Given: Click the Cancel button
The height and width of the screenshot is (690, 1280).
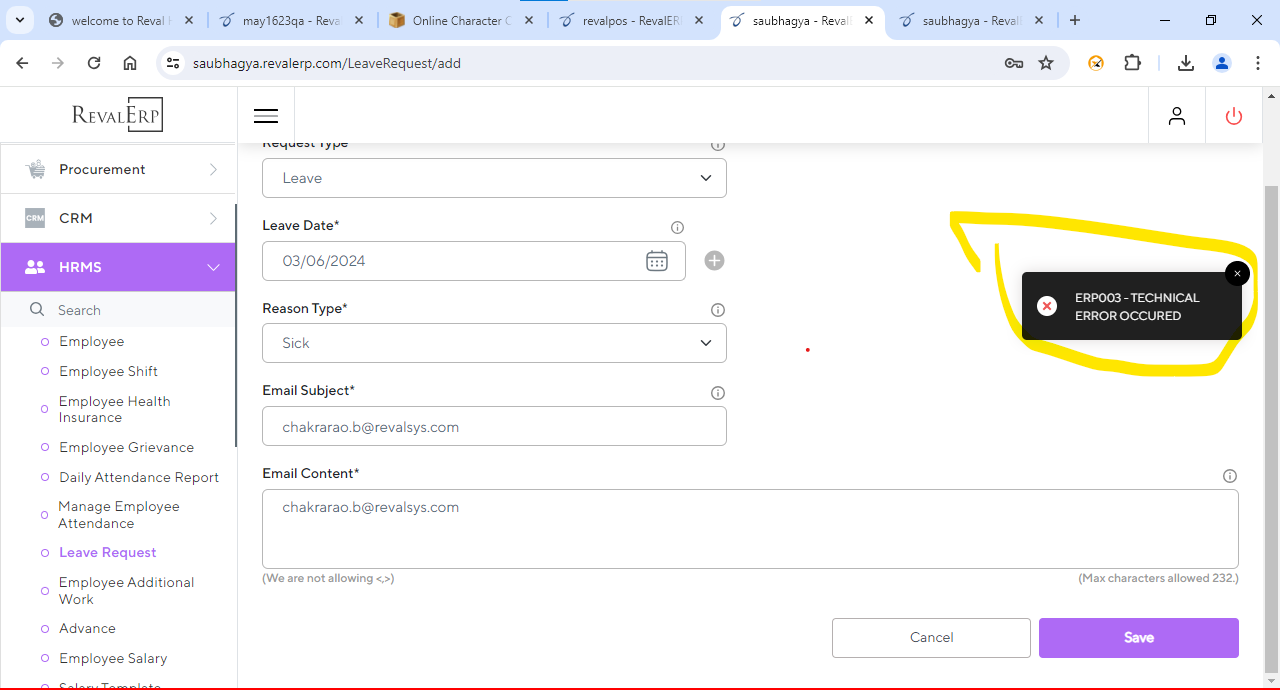Looking at the screenshot, I should click(x=931, y=637).
